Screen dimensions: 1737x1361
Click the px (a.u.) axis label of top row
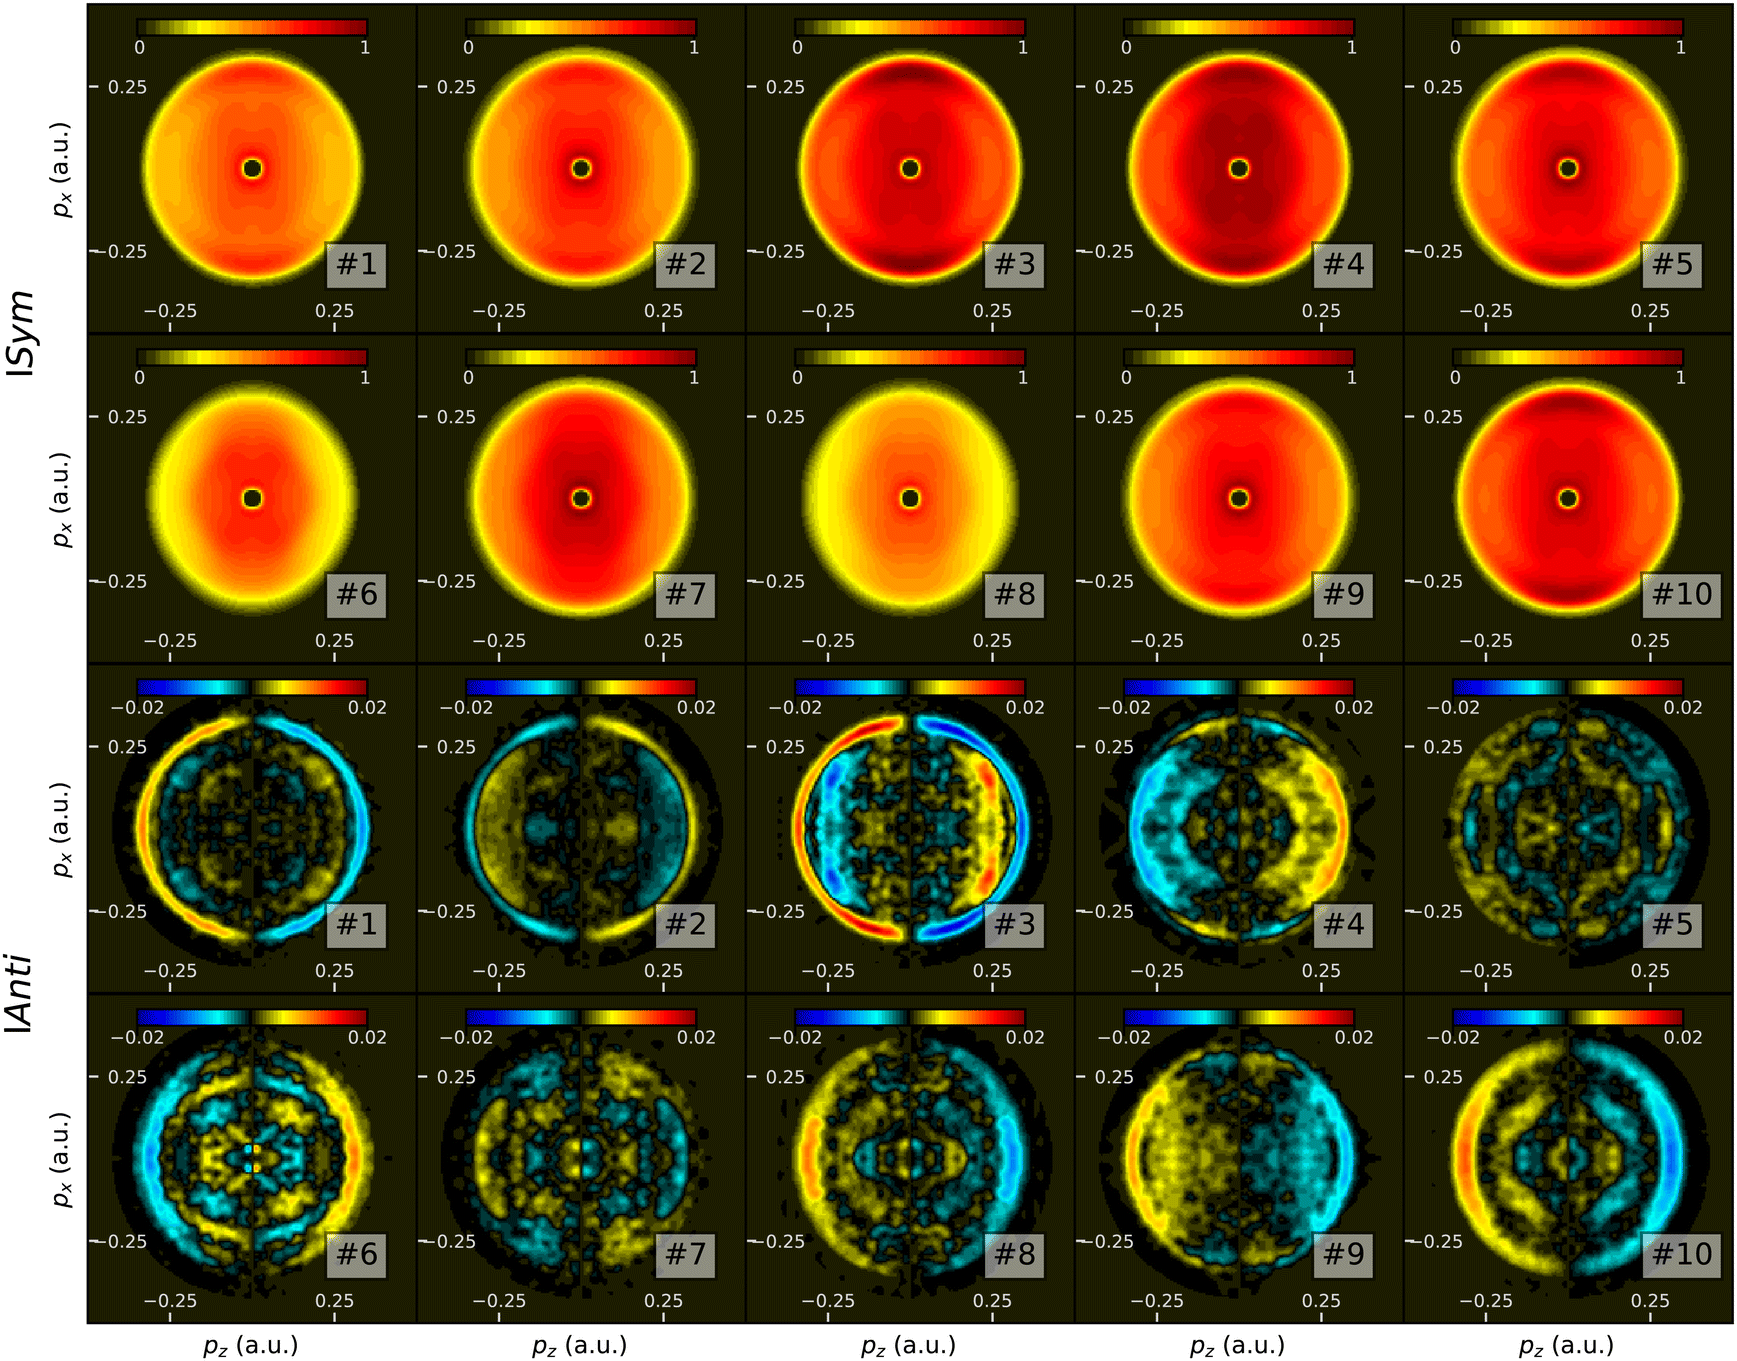(63, 170)
